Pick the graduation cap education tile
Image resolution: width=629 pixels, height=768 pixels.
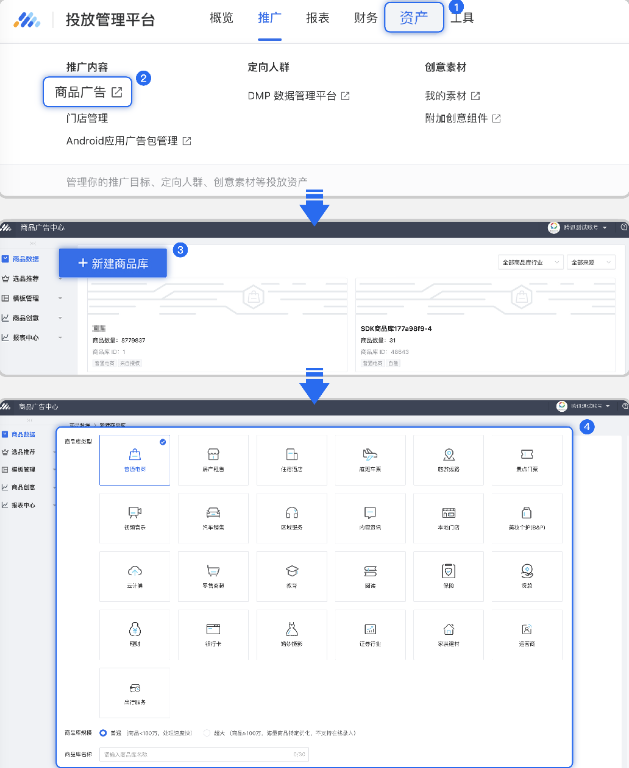click(291, 576)
